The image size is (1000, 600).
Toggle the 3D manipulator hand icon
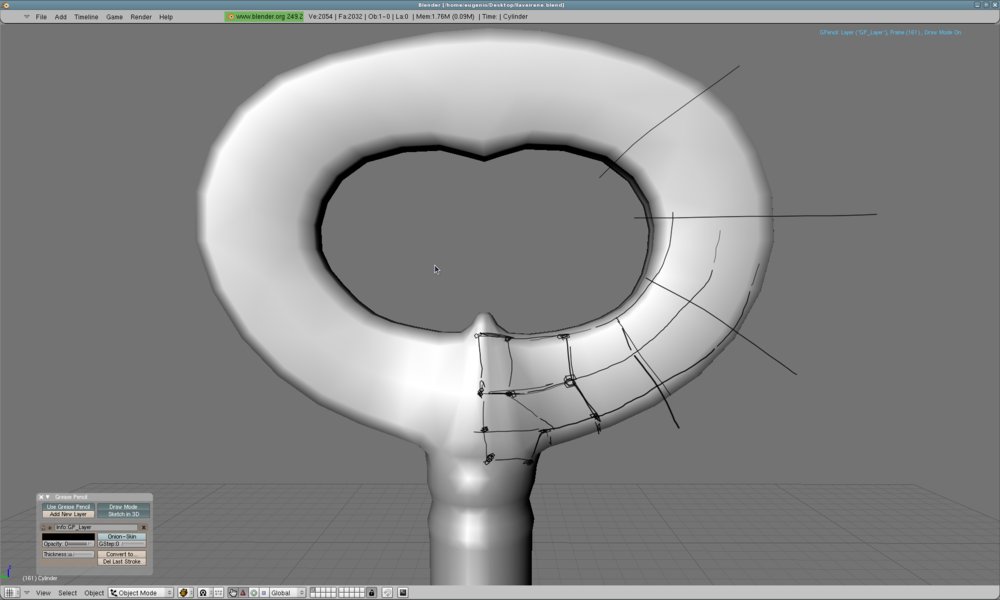click(x=233, y=592)
